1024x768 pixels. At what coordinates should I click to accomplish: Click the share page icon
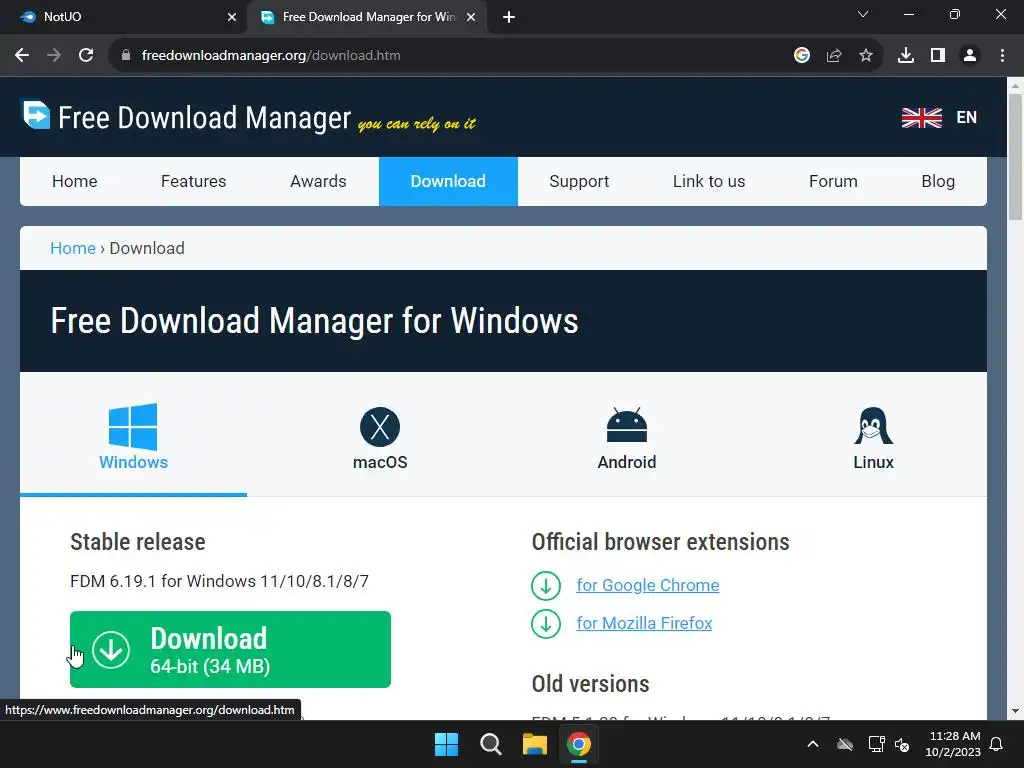[x=834, y=56]
